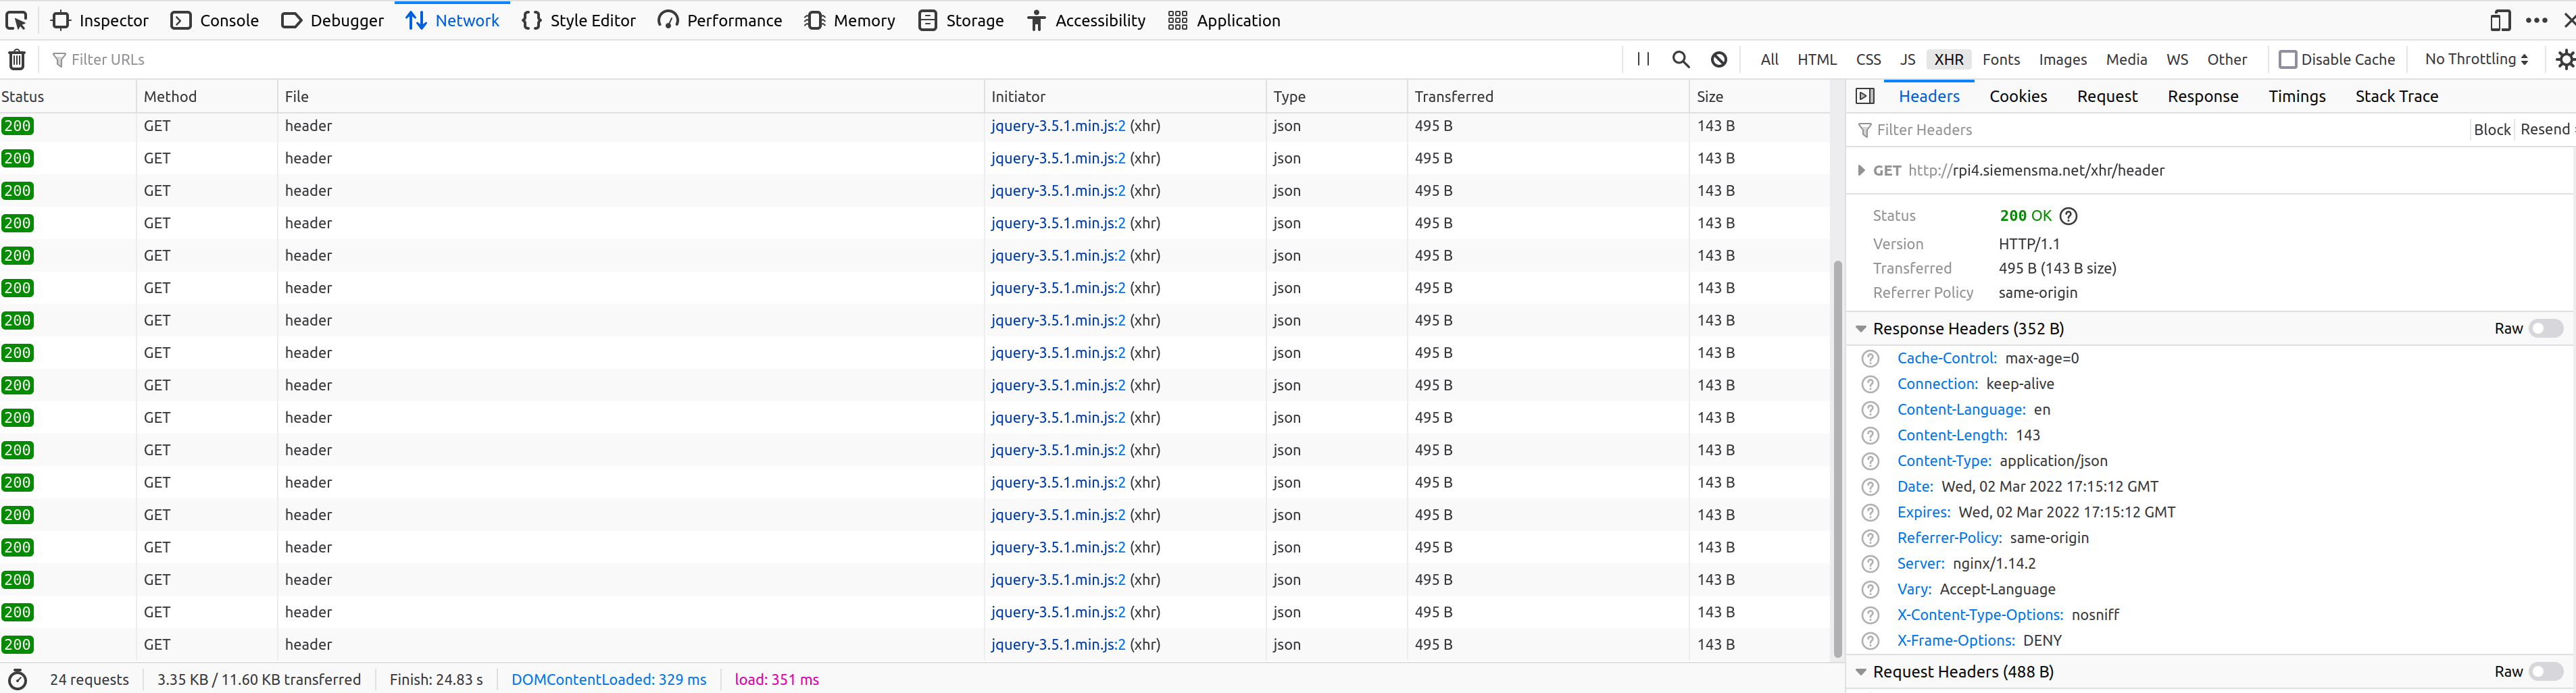
Task: Enter Responsive Design Mode
Action: (2500, 20)
